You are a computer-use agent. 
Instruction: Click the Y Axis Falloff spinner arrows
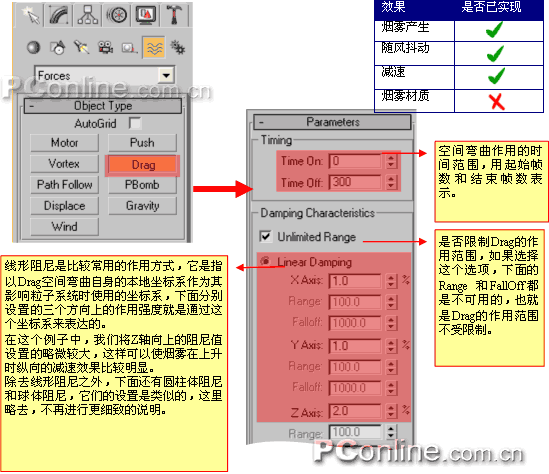click(x=391, y=388)
